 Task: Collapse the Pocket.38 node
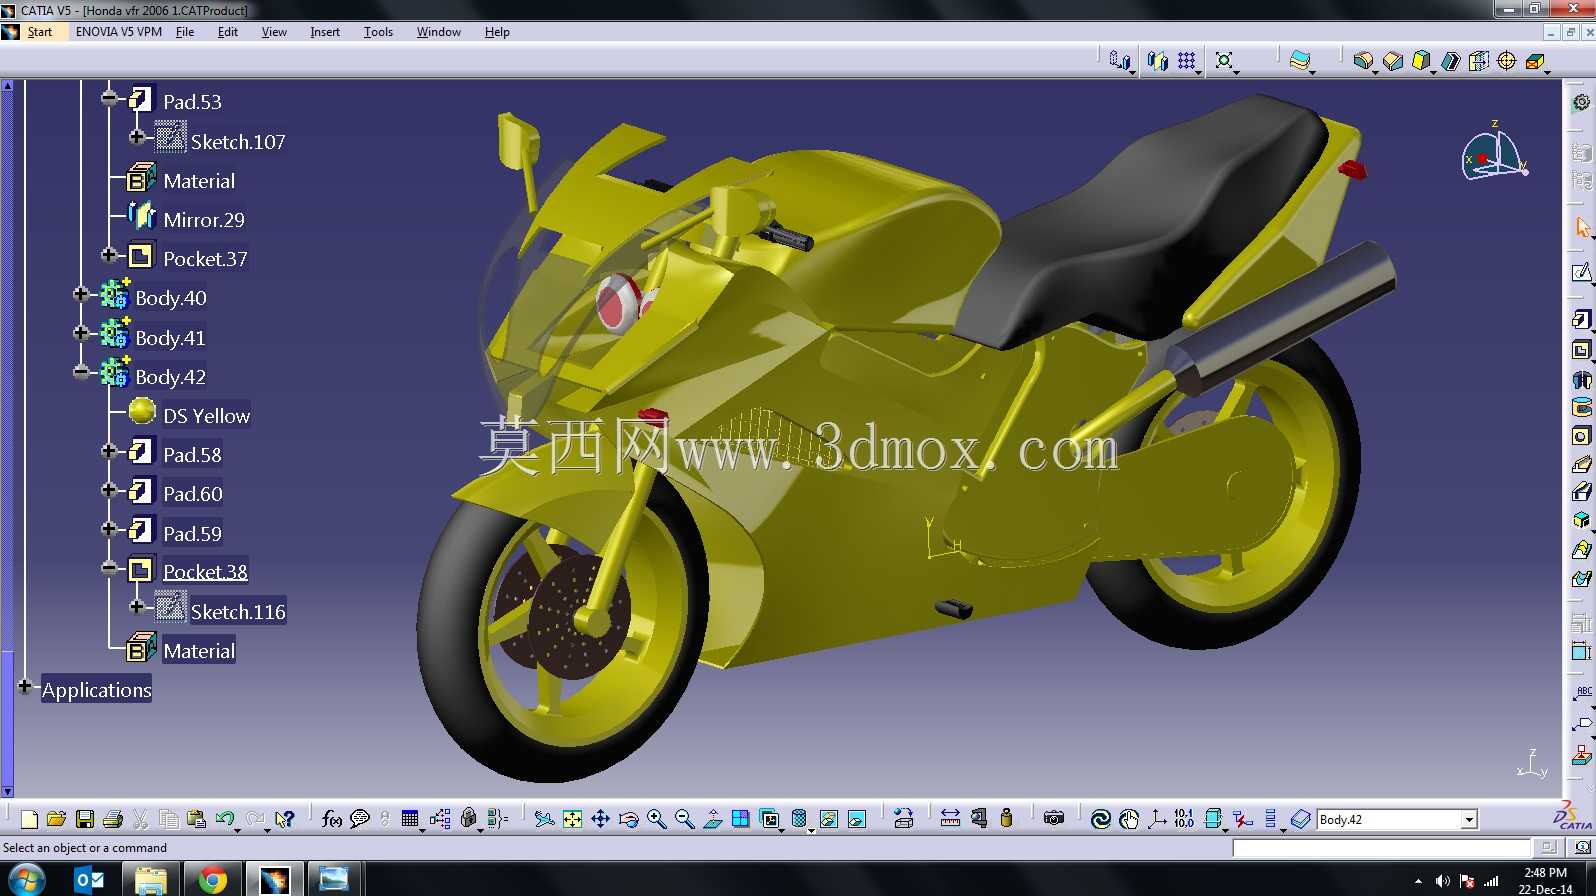click(x=109, y=568)
